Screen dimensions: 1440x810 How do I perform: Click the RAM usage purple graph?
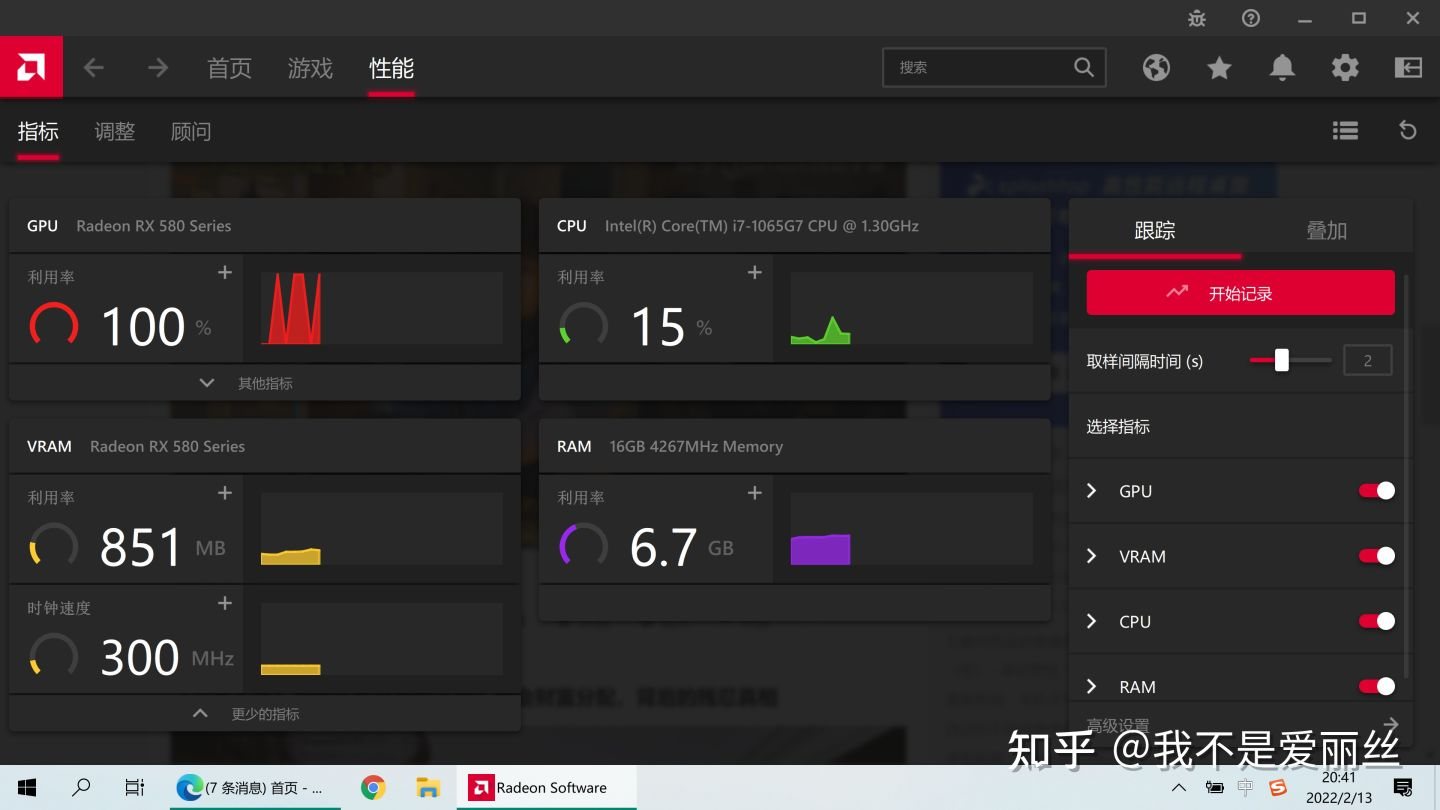911,528
